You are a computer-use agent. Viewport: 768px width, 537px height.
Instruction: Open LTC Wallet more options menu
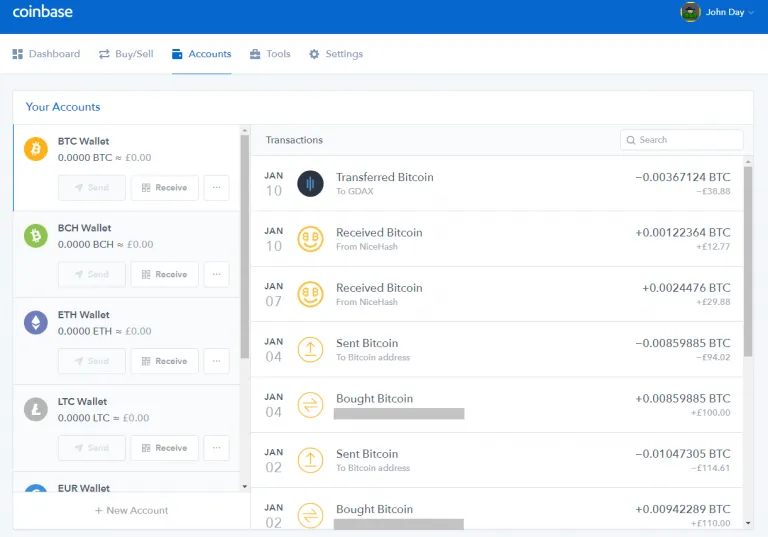(x=216, y=448)
